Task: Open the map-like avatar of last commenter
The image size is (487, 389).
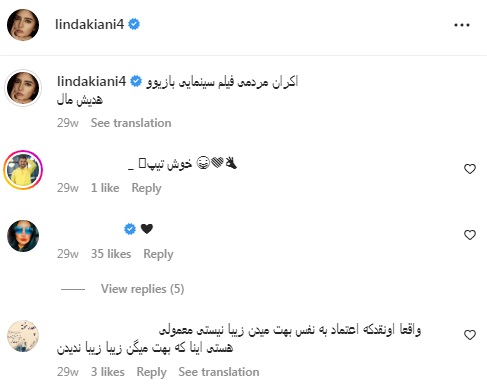Action: click(23, 336)
